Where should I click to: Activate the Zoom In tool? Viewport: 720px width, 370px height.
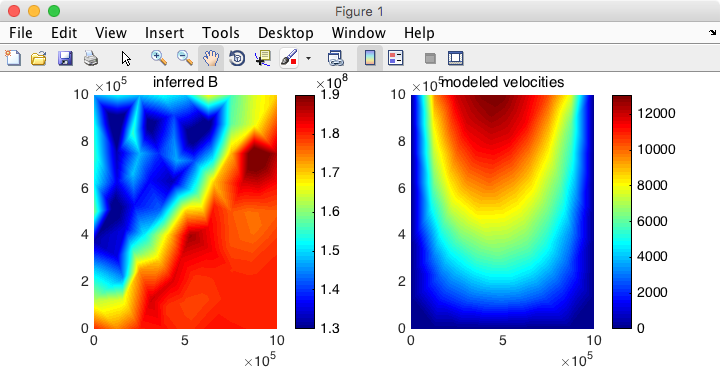pos(158,58)
